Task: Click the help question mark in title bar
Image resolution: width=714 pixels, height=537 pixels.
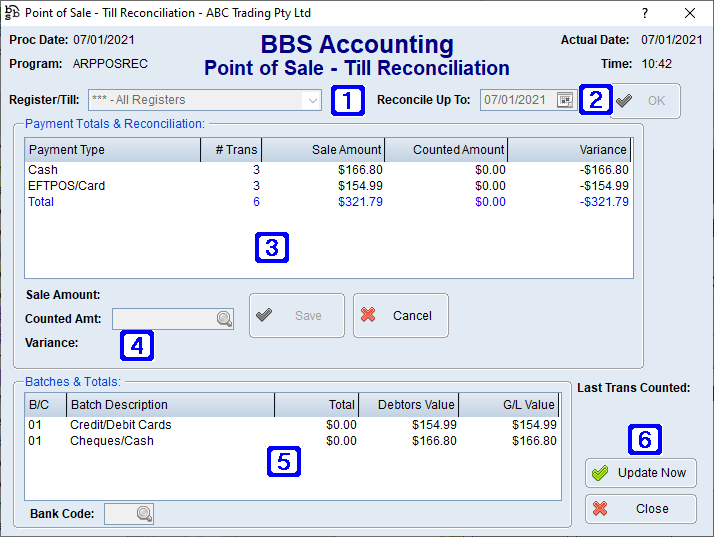Action: coord(644,13)
